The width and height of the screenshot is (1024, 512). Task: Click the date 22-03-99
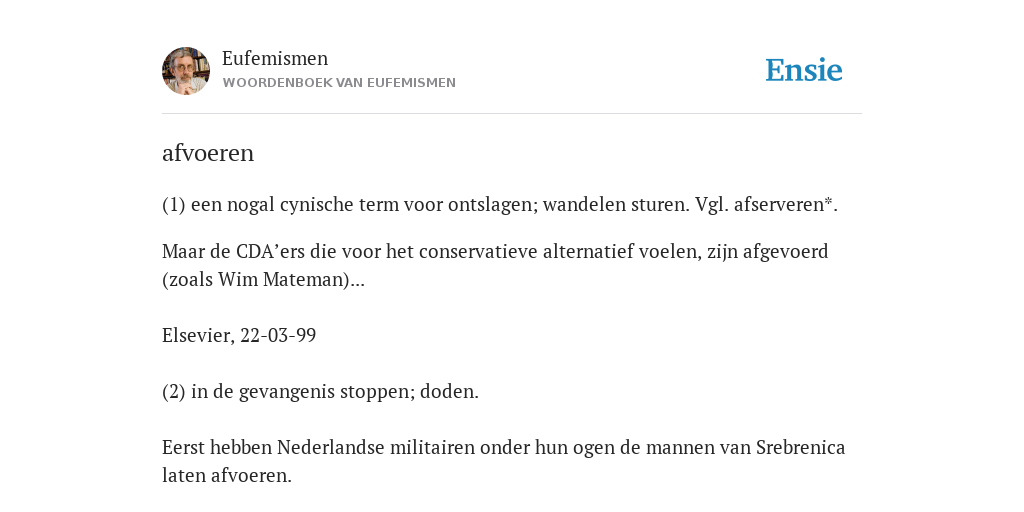(278, 336)
